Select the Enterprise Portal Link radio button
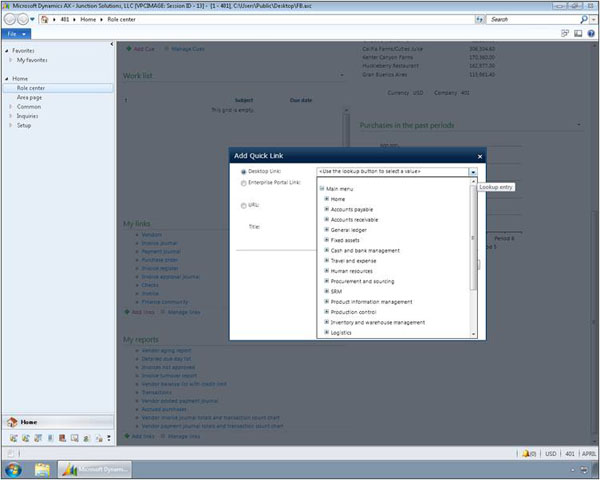Screen dimensions: 600x480 (x=243, y=183)
